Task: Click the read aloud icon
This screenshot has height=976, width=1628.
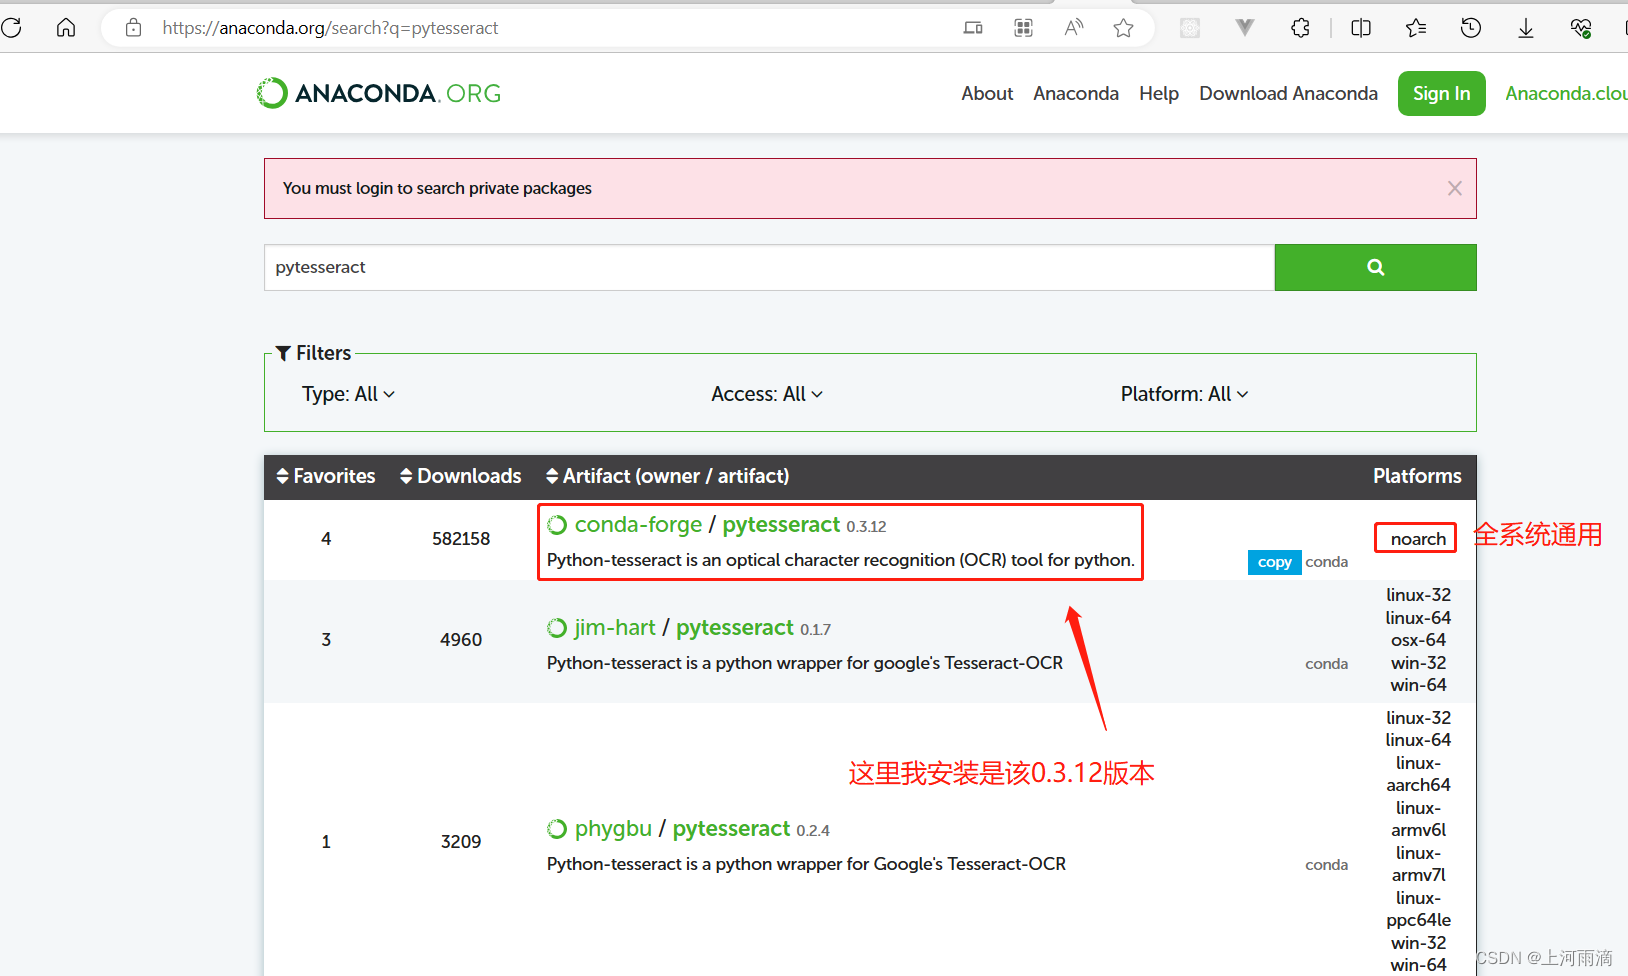Action: 1074,28
